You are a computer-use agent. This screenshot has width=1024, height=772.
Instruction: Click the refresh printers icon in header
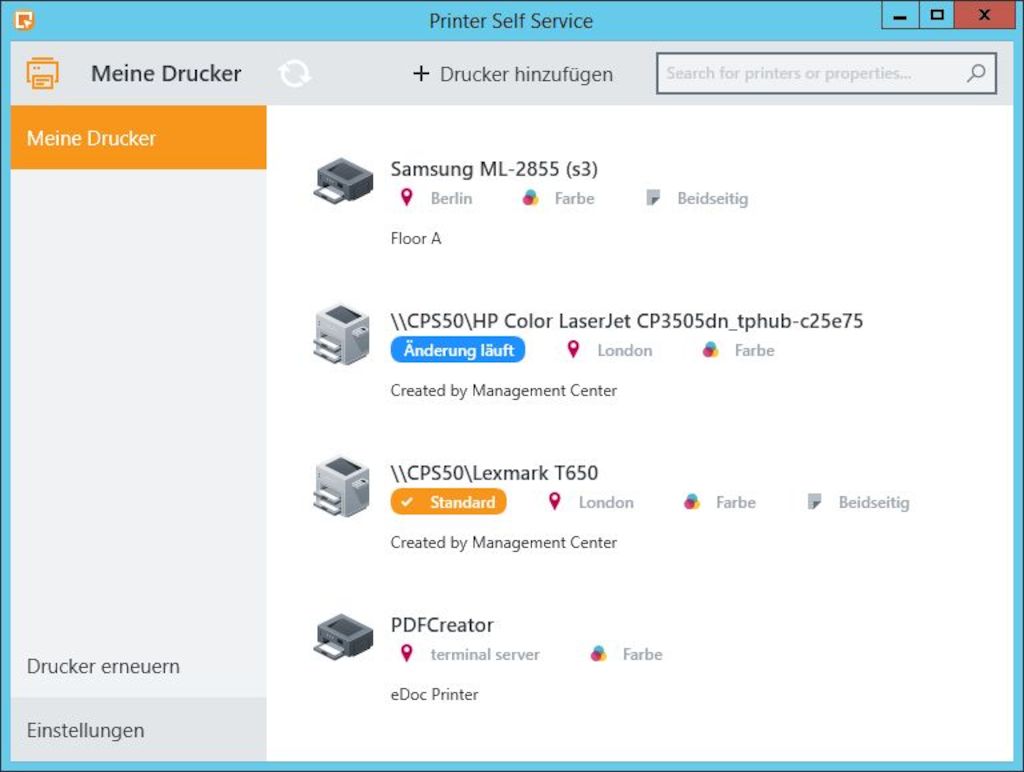tap(295, 73)
